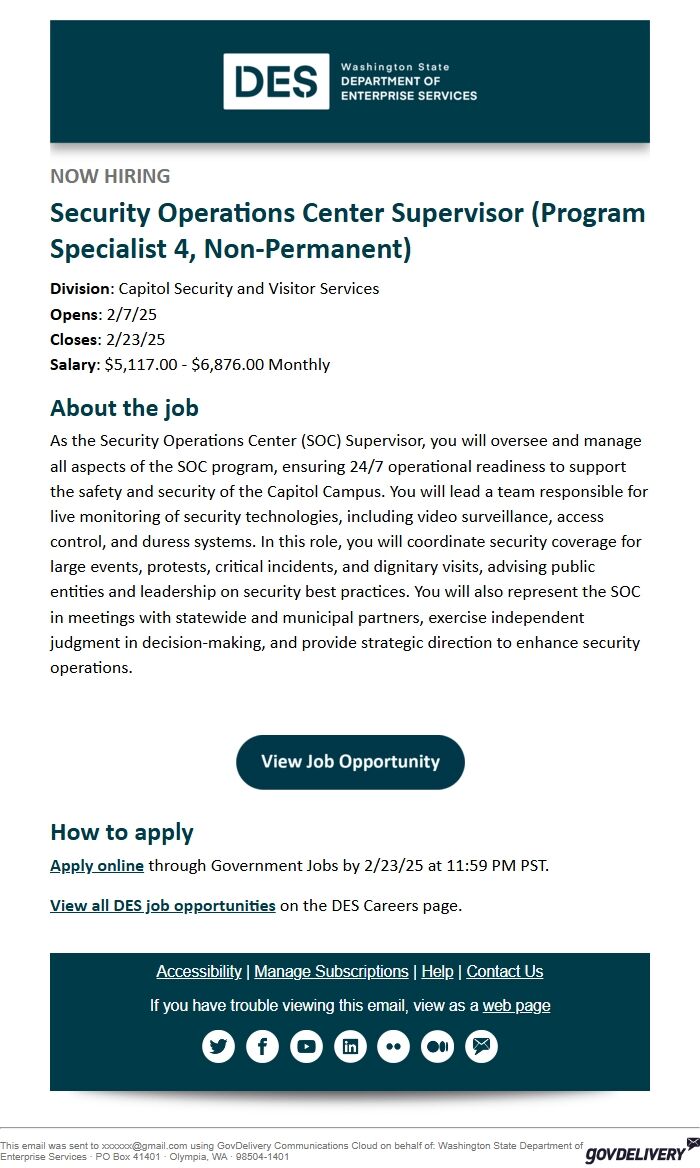
Task: View email as a web page link
Action: [x=516, y=1006]
